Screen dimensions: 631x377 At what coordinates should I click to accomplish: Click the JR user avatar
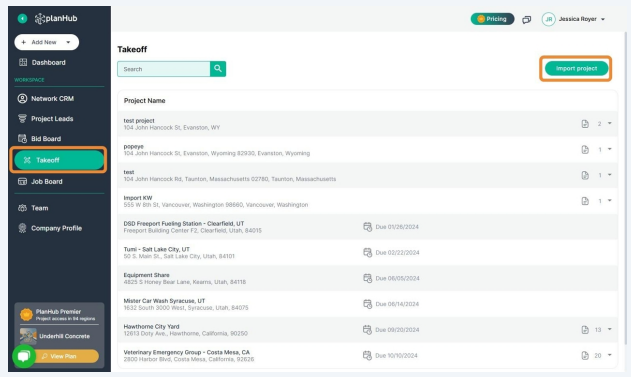549,19
